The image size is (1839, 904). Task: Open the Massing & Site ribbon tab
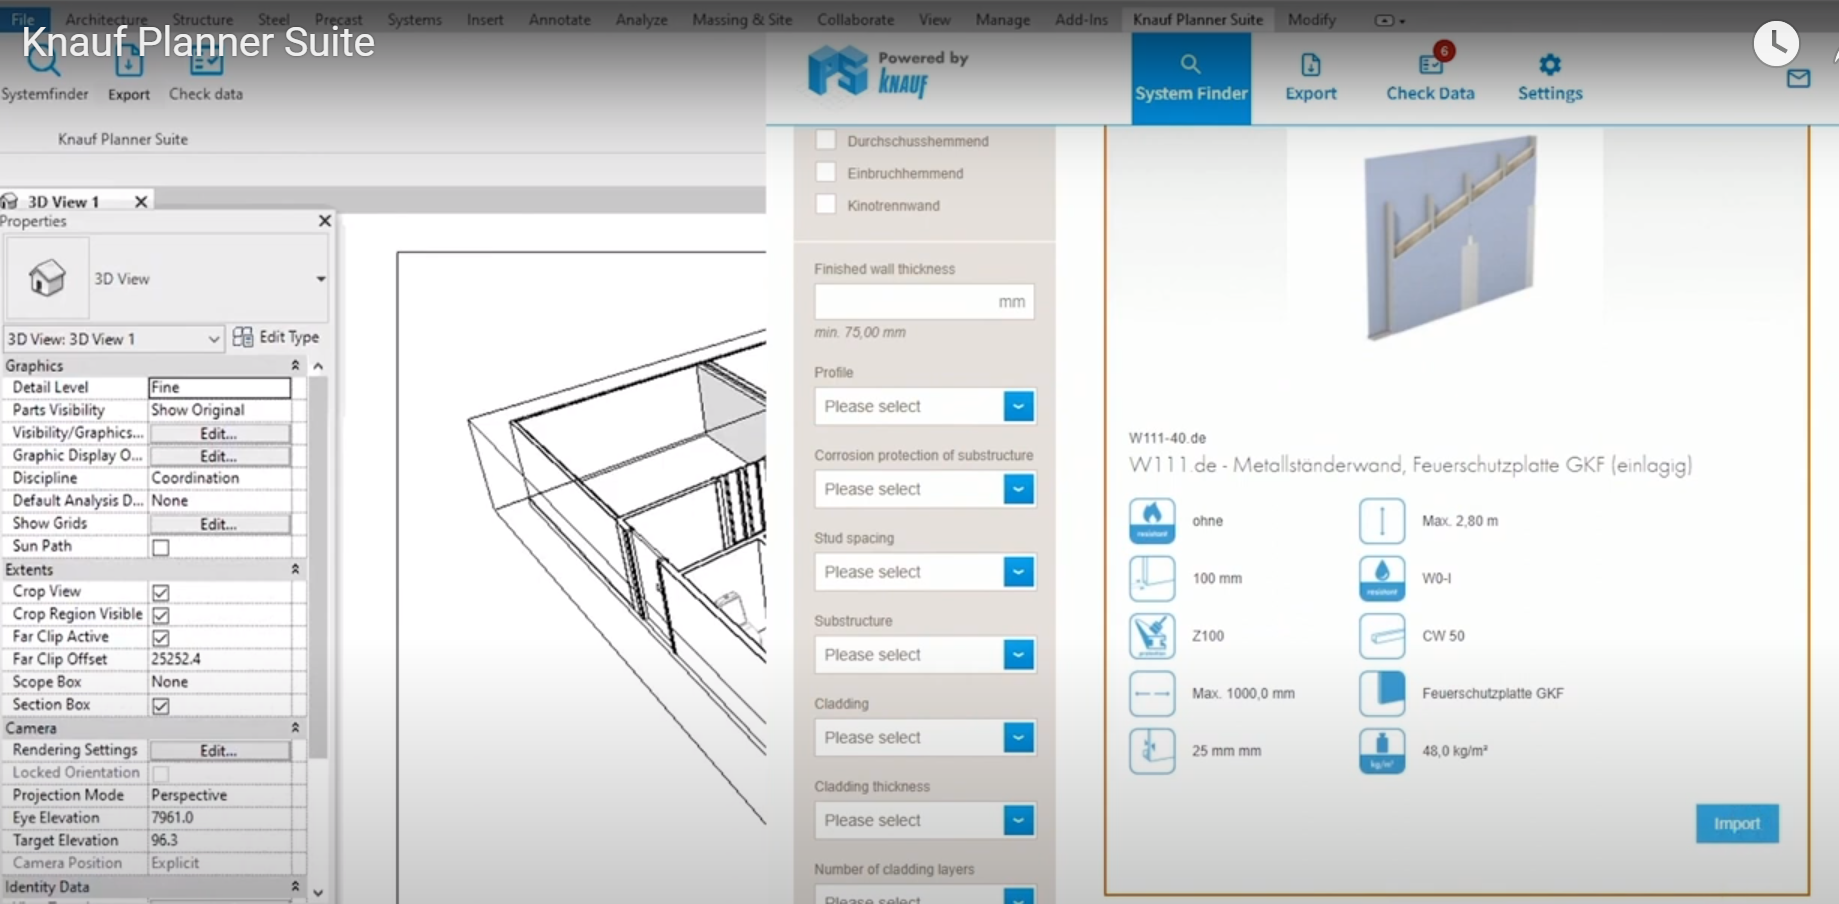742,20
